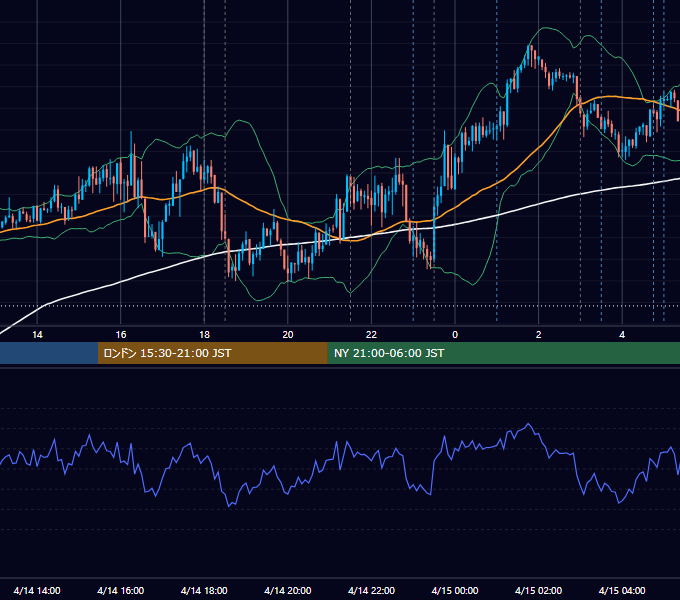This screenshot has height=600, width=680.
Task: Click the time axis label 18
Action: point(204,335)
